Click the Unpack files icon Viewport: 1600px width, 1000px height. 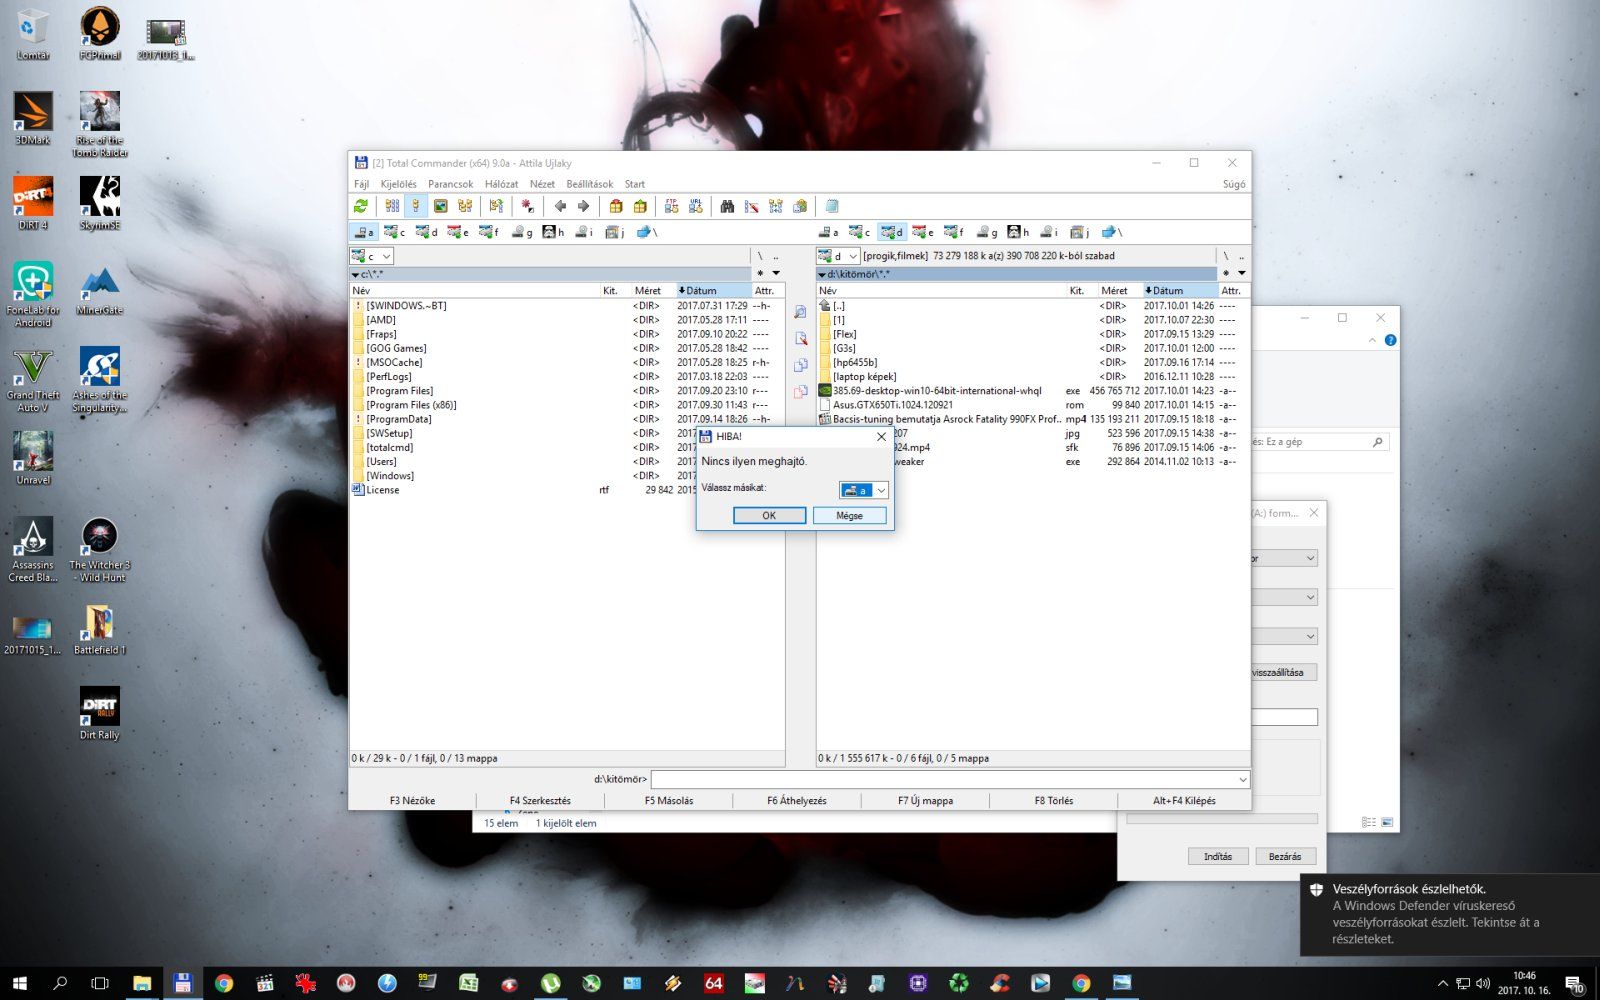point(640,206)
